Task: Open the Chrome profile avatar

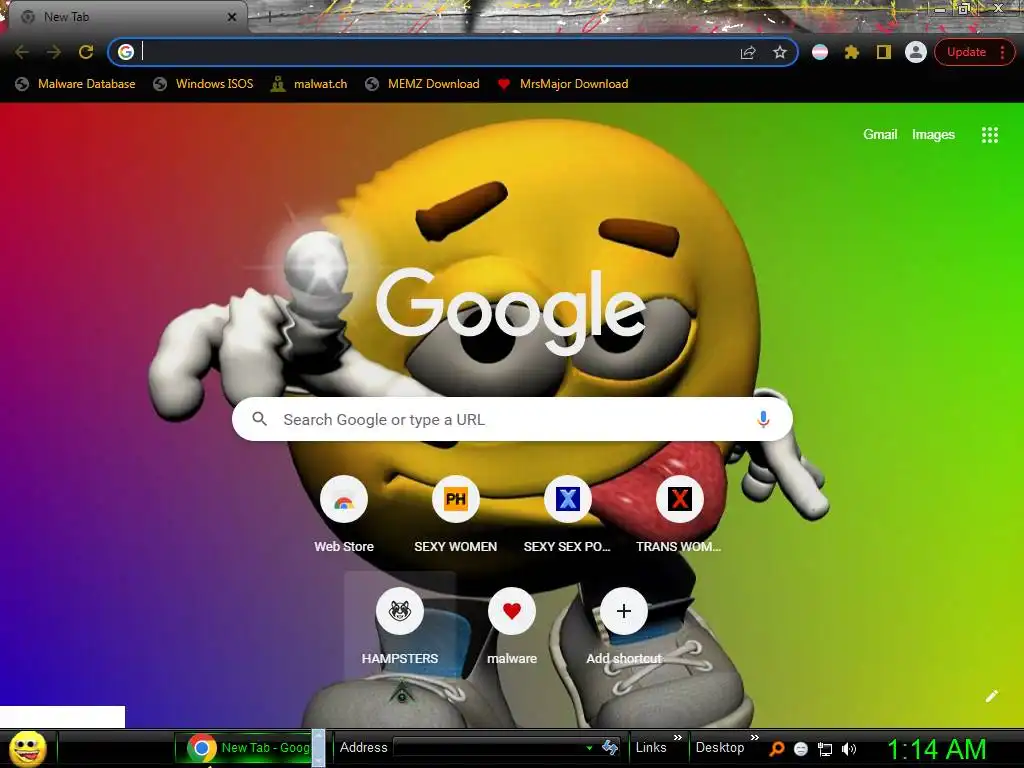Action: pos(916,52)
